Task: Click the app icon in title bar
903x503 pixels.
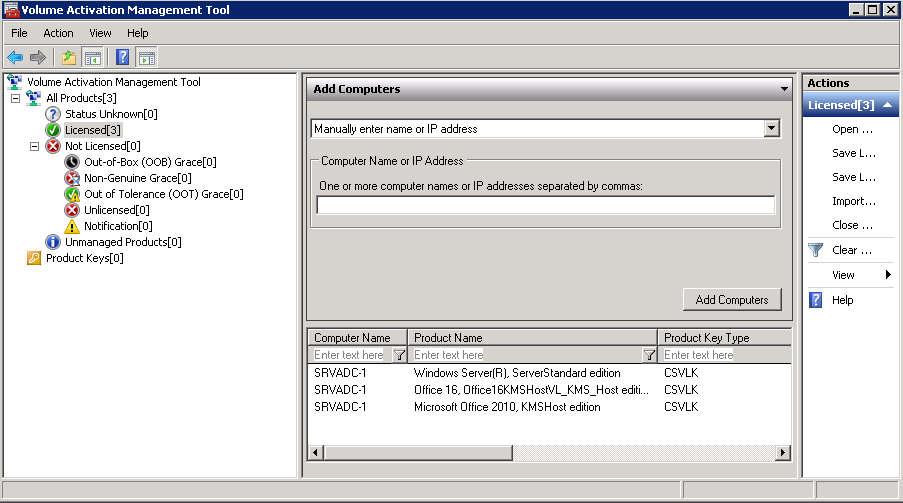Action: point(11,10)
